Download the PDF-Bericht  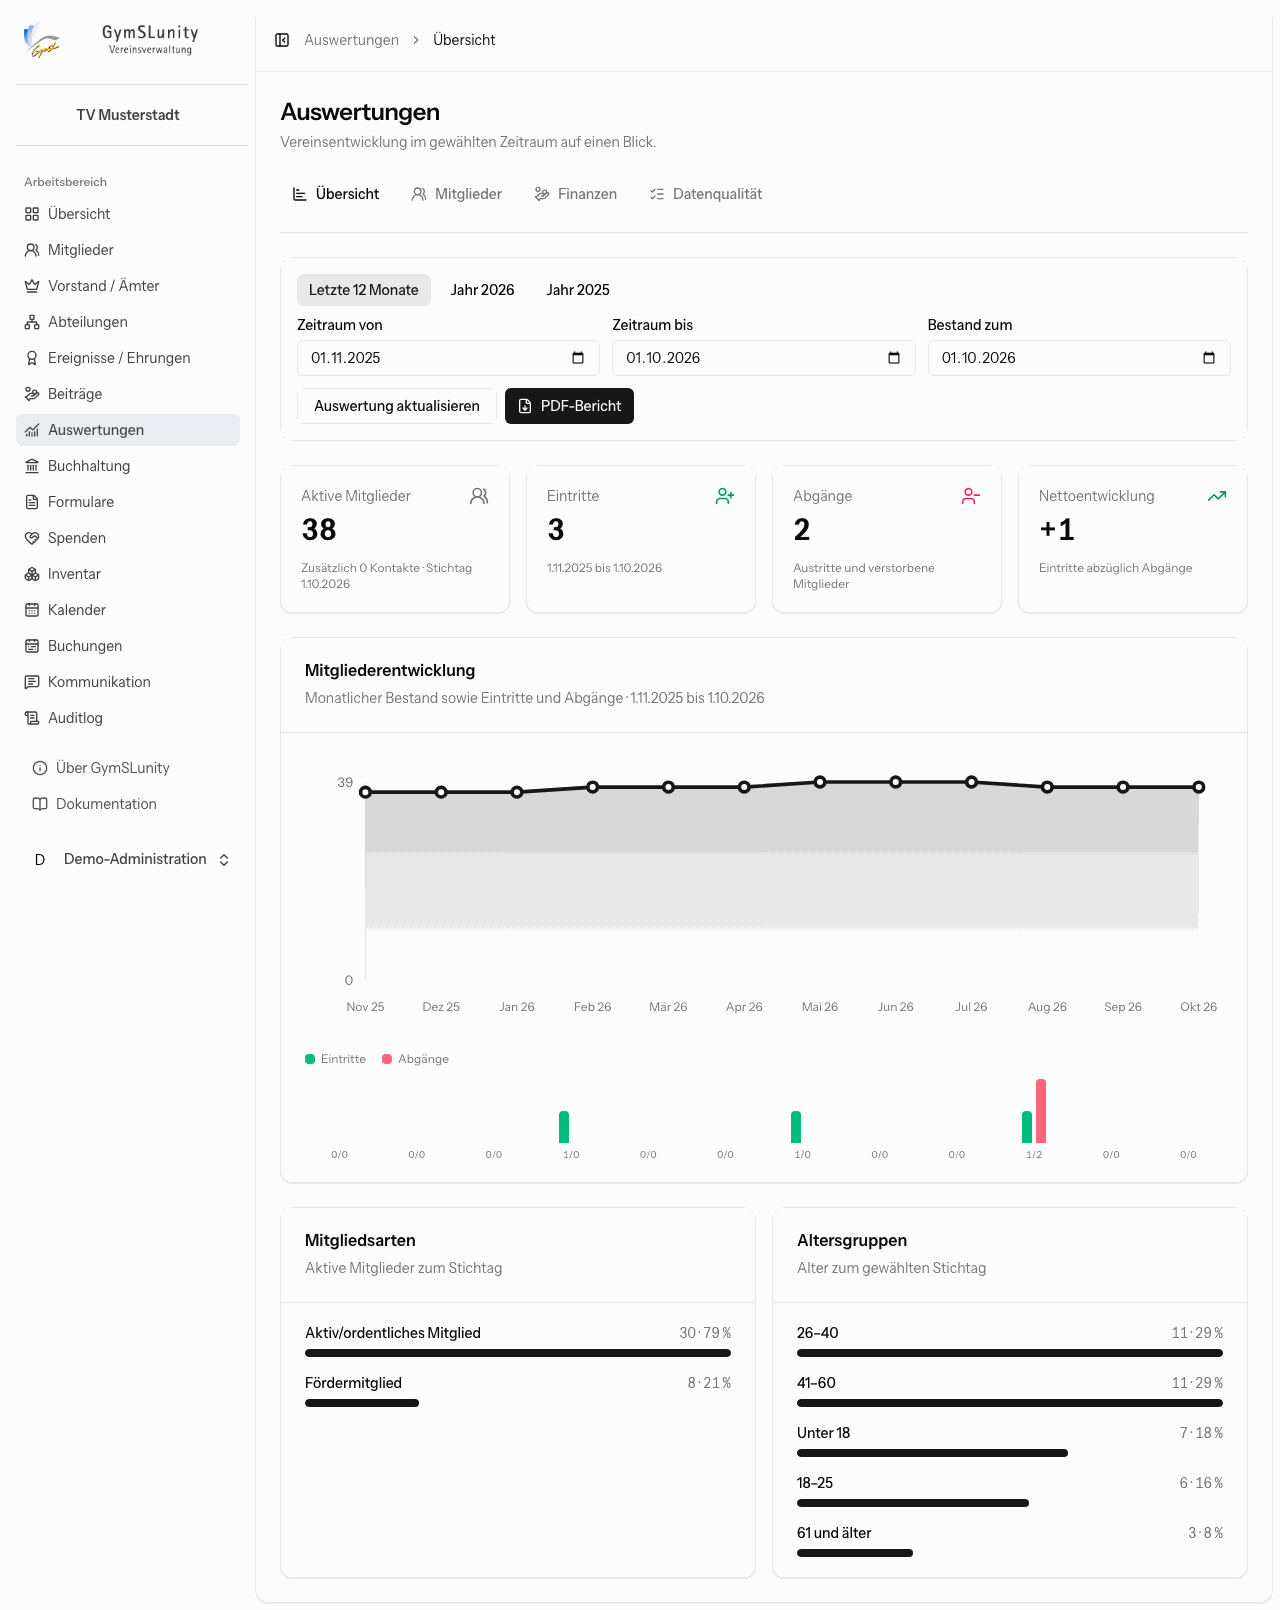(569, 406)
